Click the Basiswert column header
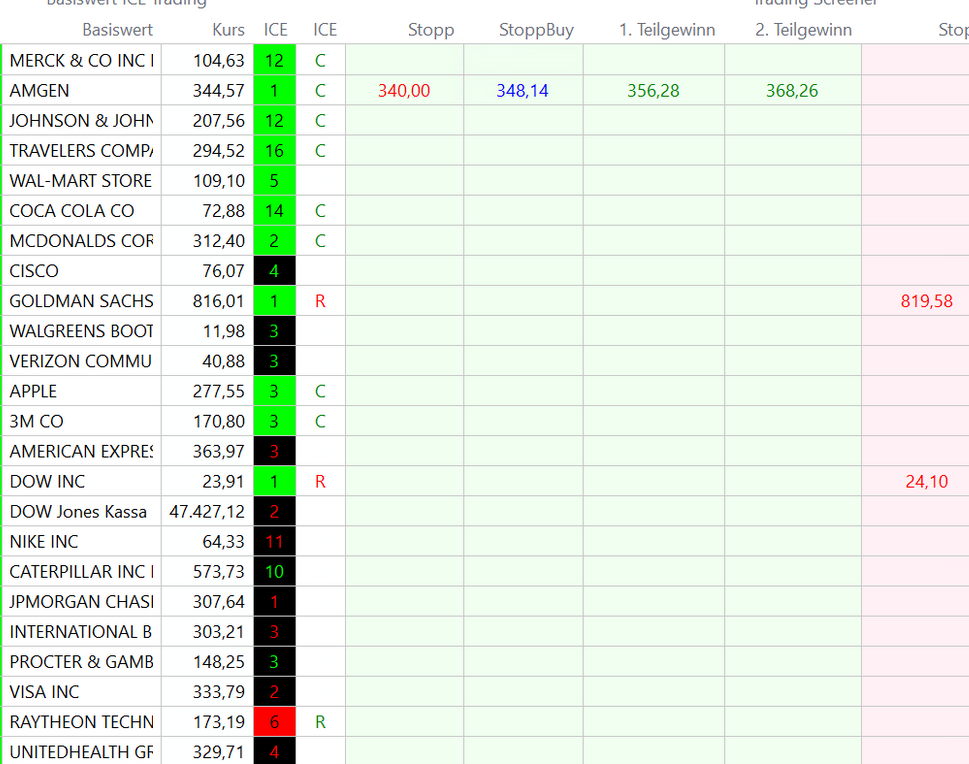This screenshot has height=764, width=969. pyautogui.click(x=117, y=30)
